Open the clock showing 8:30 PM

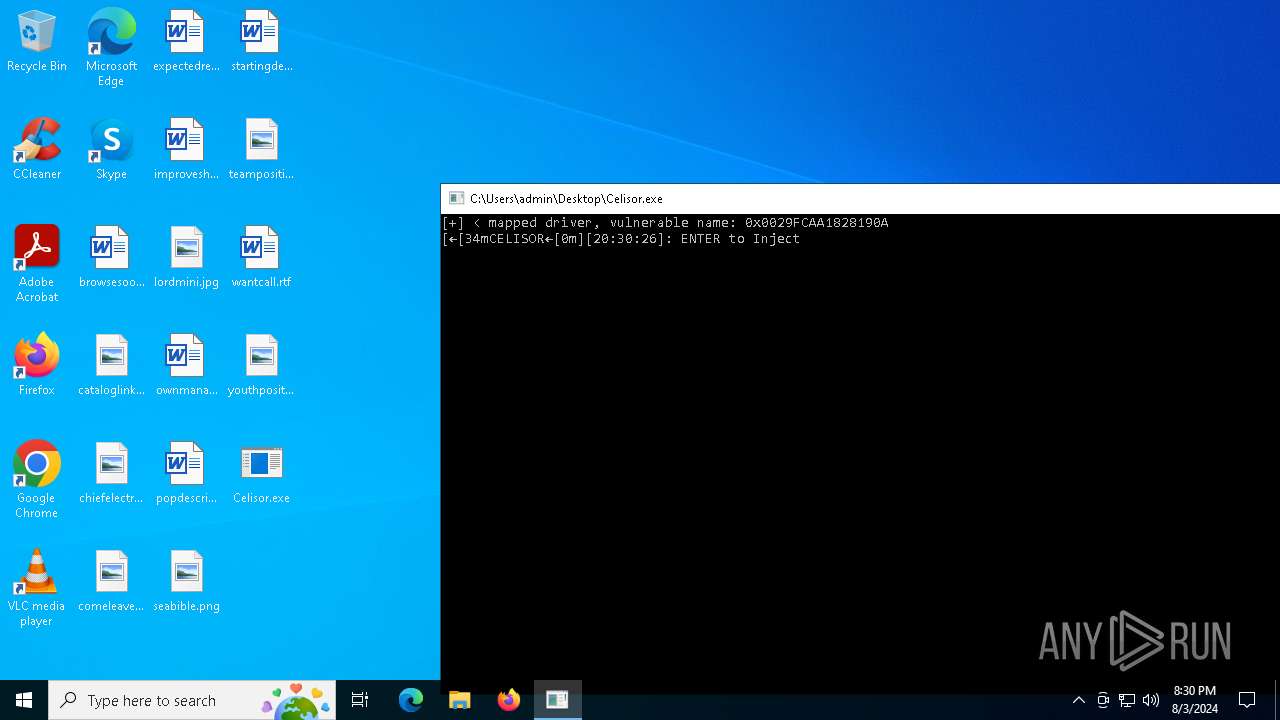[1194, 700]
